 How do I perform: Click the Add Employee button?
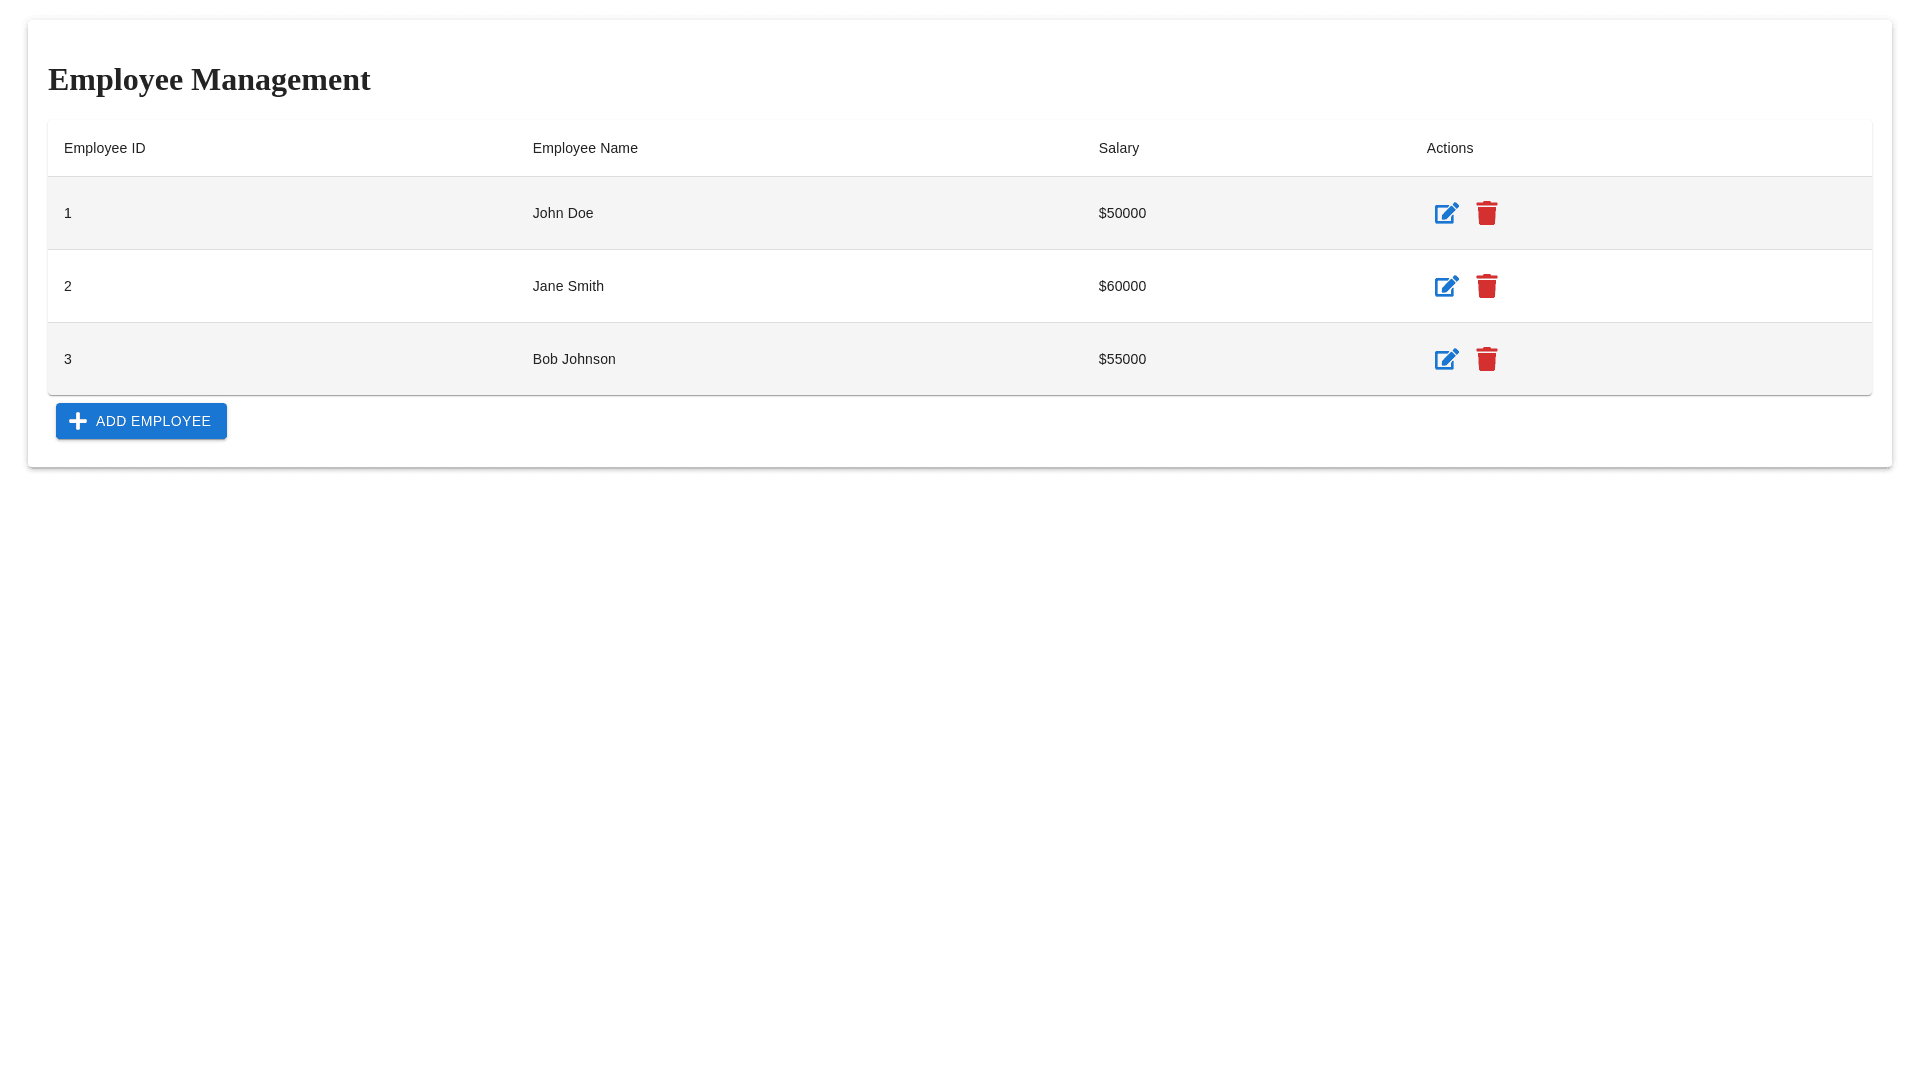coord(141,421)
